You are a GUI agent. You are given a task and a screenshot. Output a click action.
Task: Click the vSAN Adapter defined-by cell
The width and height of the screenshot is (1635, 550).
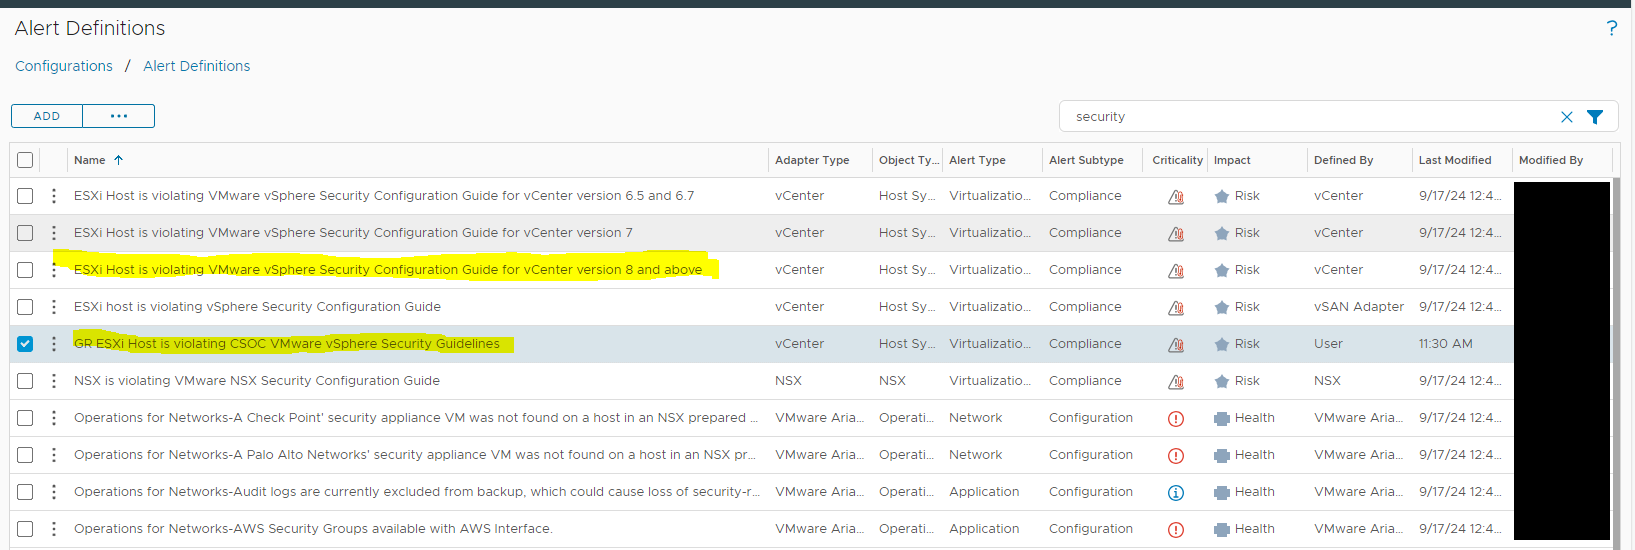point(1359,307)
